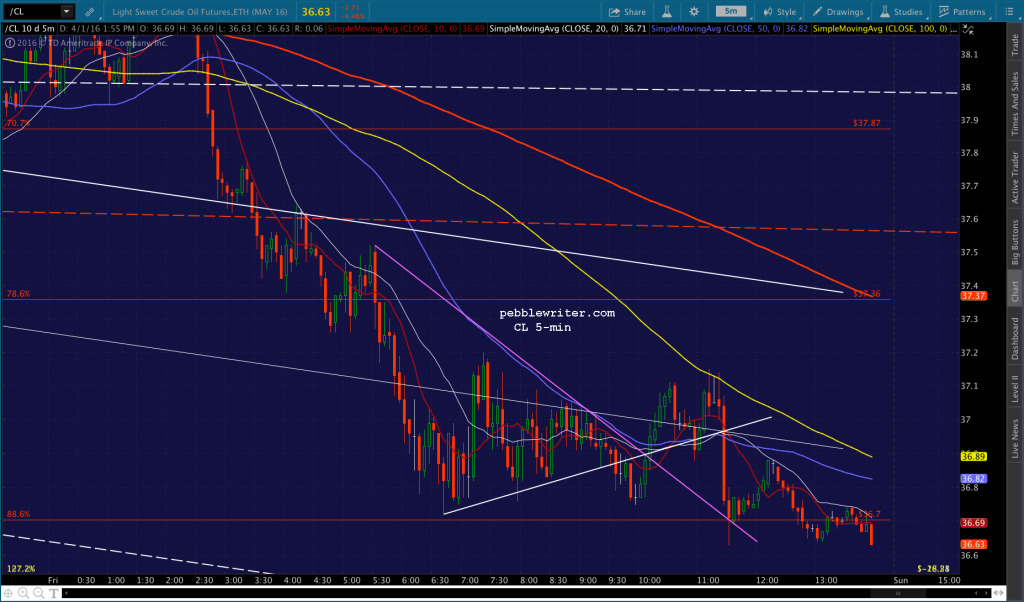
Task: Click the horizontal expand arrows at bottom right
Action: click(x=997, y=593)
